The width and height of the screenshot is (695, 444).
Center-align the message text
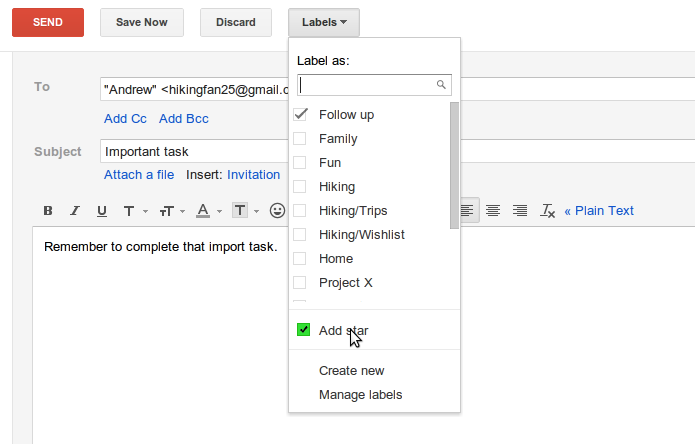493,210
